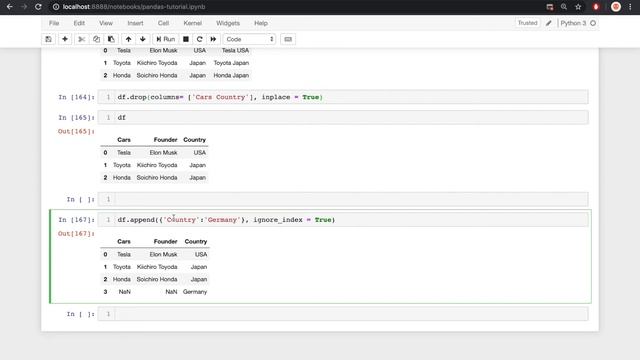Click the Toyota Japan cell in the top table

pyautogui.click(x=231, y=63)
